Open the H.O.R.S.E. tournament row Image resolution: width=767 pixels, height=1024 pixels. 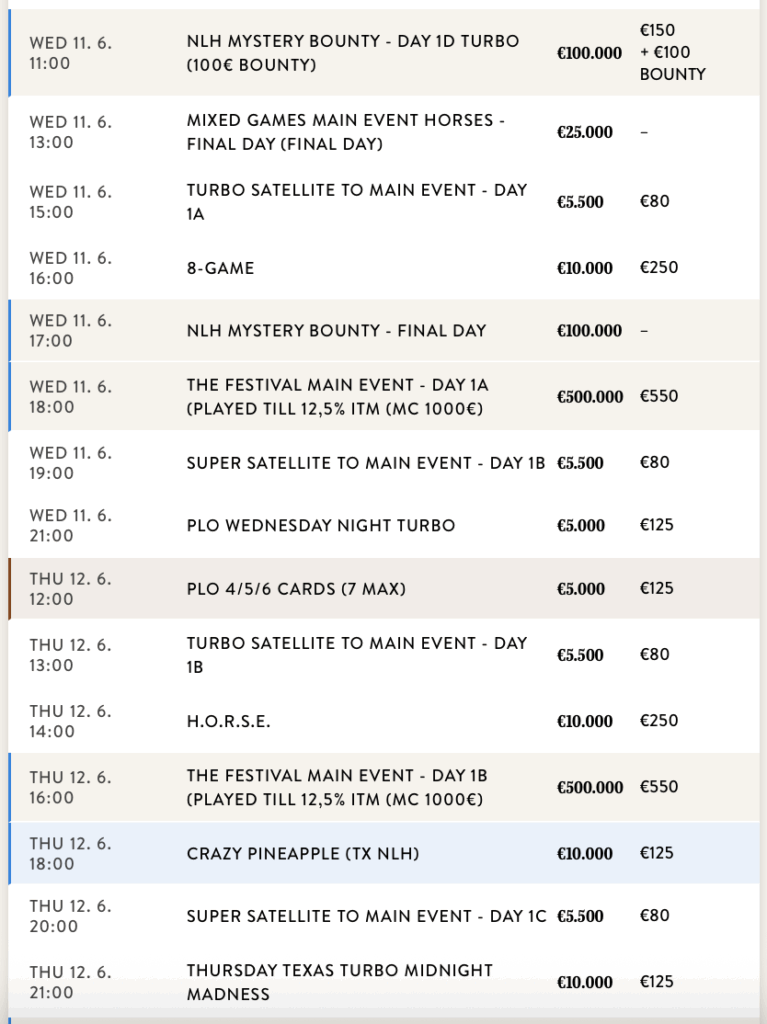point(228,721)
